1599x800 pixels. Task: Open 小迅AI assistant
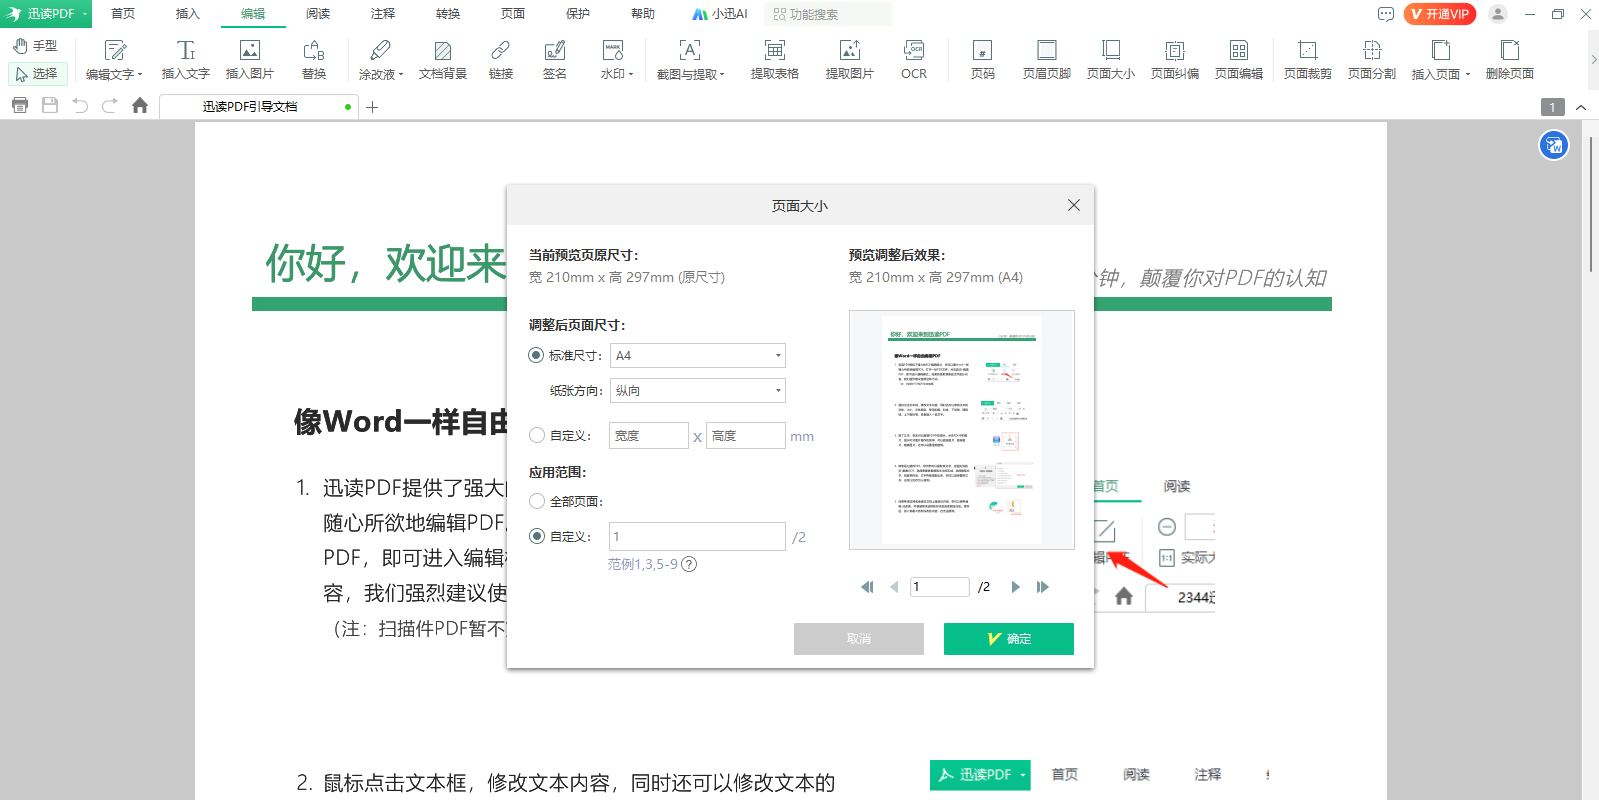[x=720, y=14]
